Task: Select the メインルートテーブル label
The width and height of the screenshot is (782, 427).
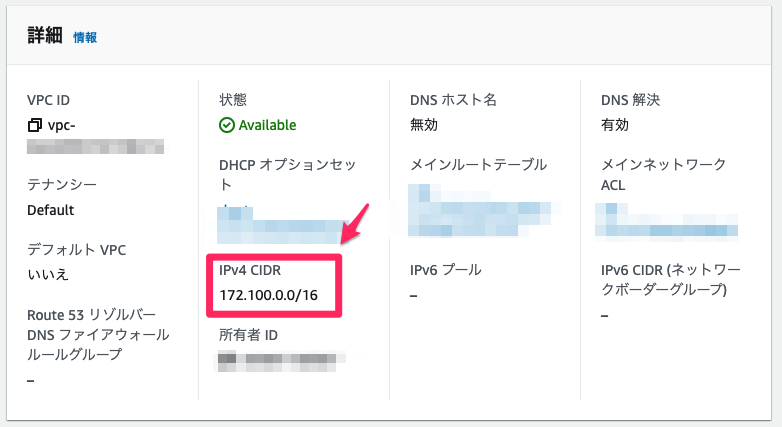Action: (x=478, y=165)
